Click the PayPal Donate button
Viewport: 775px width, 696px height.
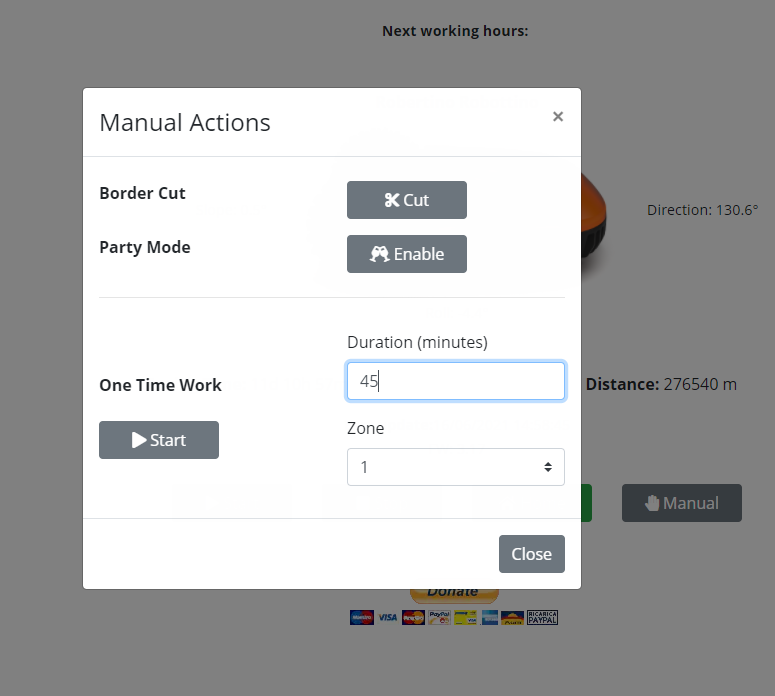click(x=454, y=595)
